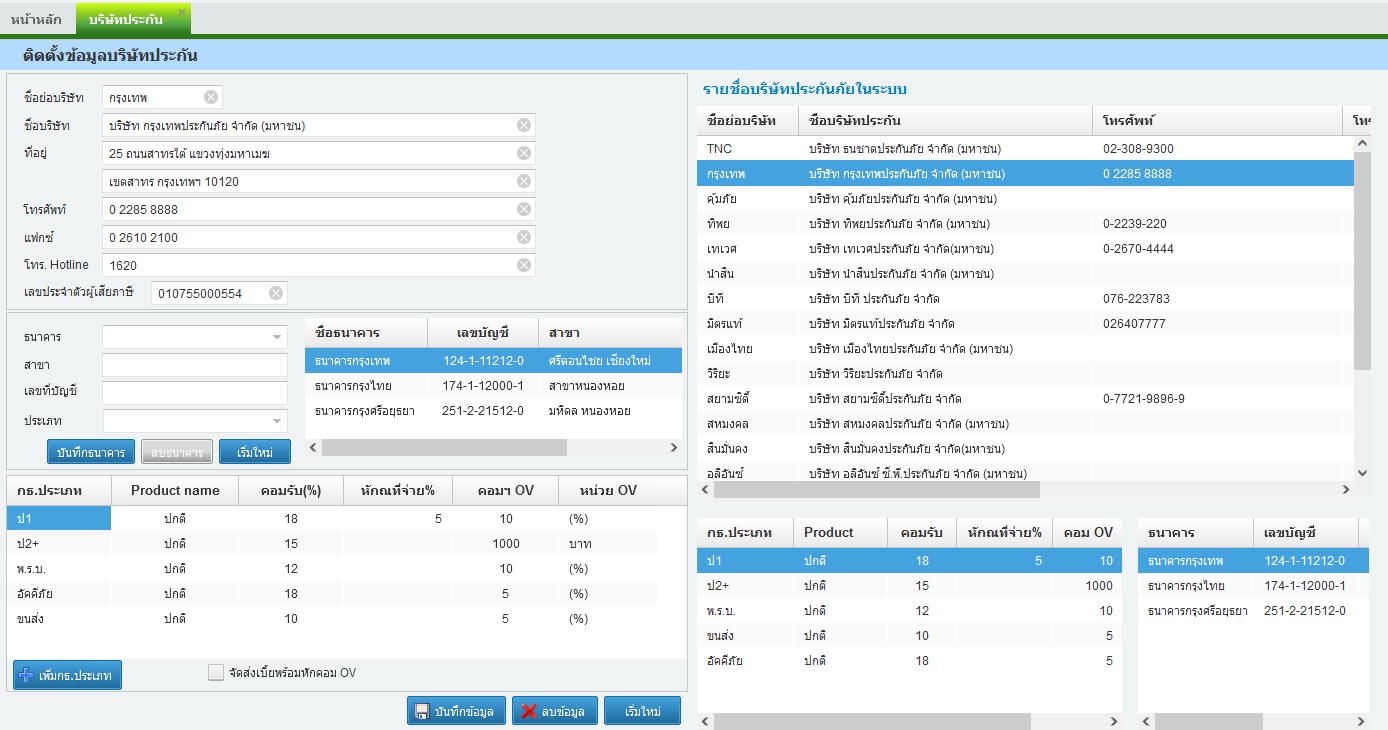Image resolution: width=1388 pixels, height=730 pixels.
Task: Click the up arrow of company list scrollbar
Action: 1361,144
